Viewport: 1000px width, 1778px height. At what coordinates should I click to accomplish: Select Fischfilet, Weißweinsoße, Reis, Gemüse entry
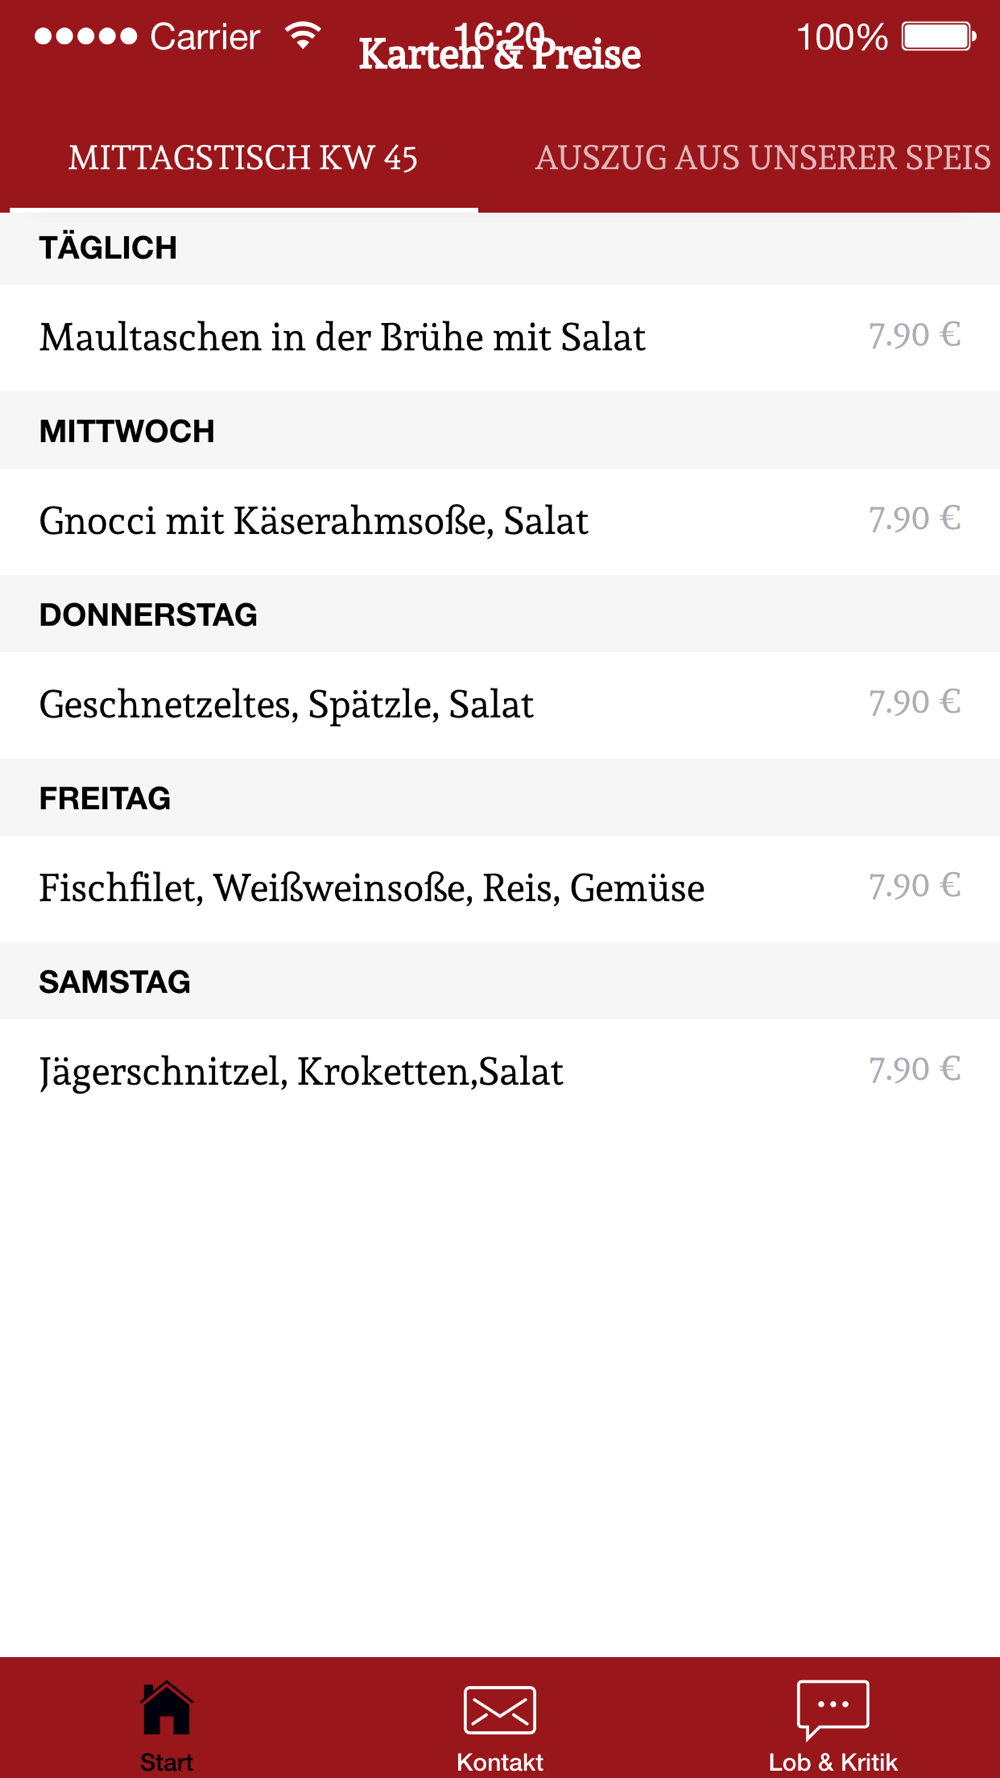(500, 888)
